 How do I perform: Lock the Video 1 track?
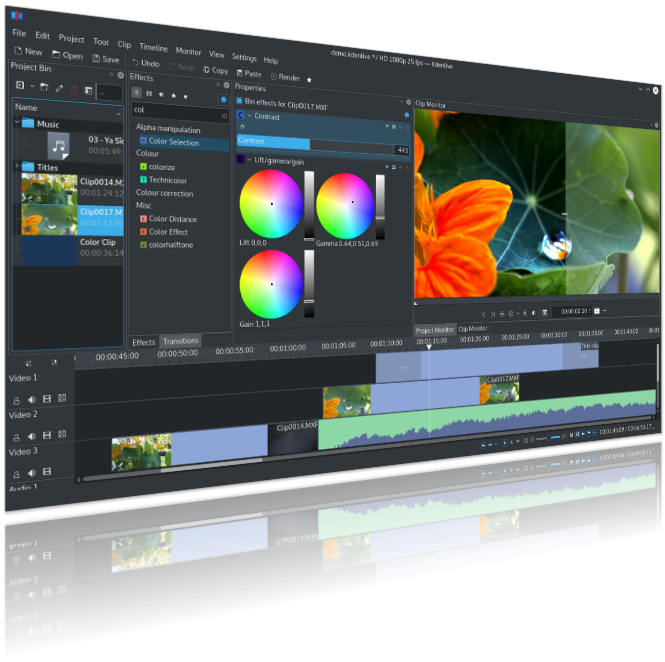pyautogui.click(x=16, y=400)
